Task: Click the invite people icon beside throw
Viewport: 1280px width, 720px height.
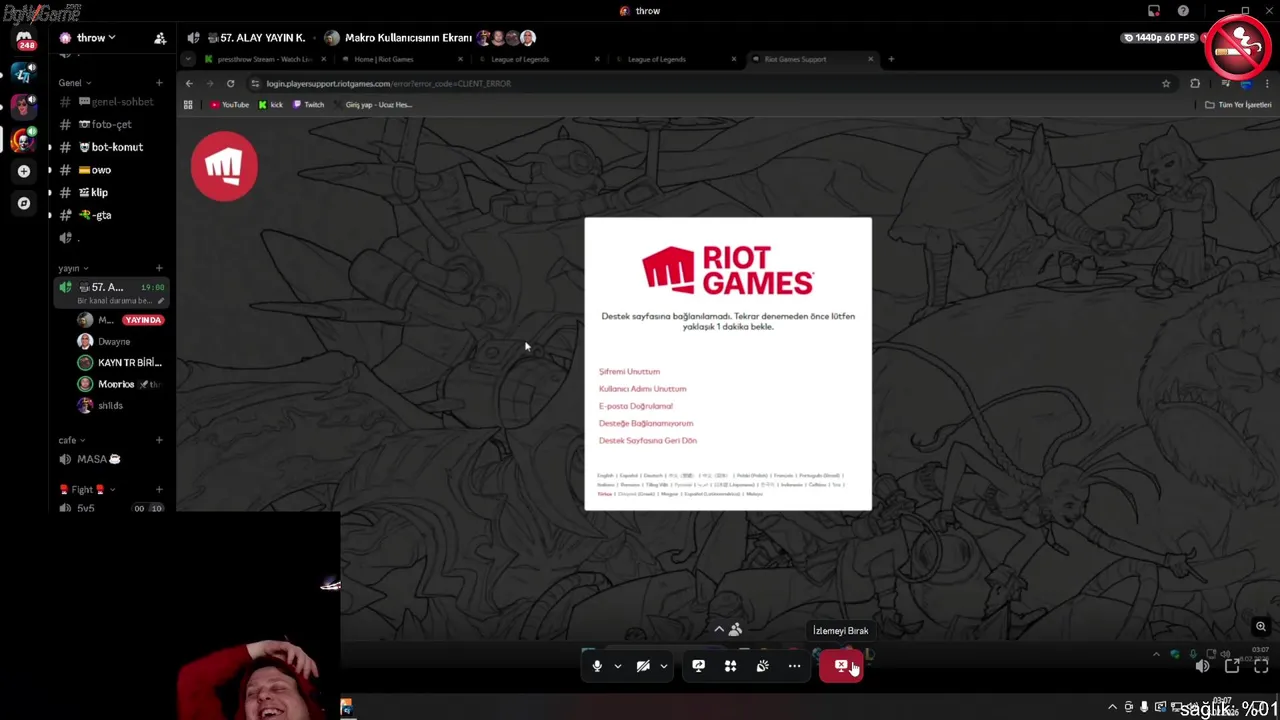Action: click(x=160, y=38)
